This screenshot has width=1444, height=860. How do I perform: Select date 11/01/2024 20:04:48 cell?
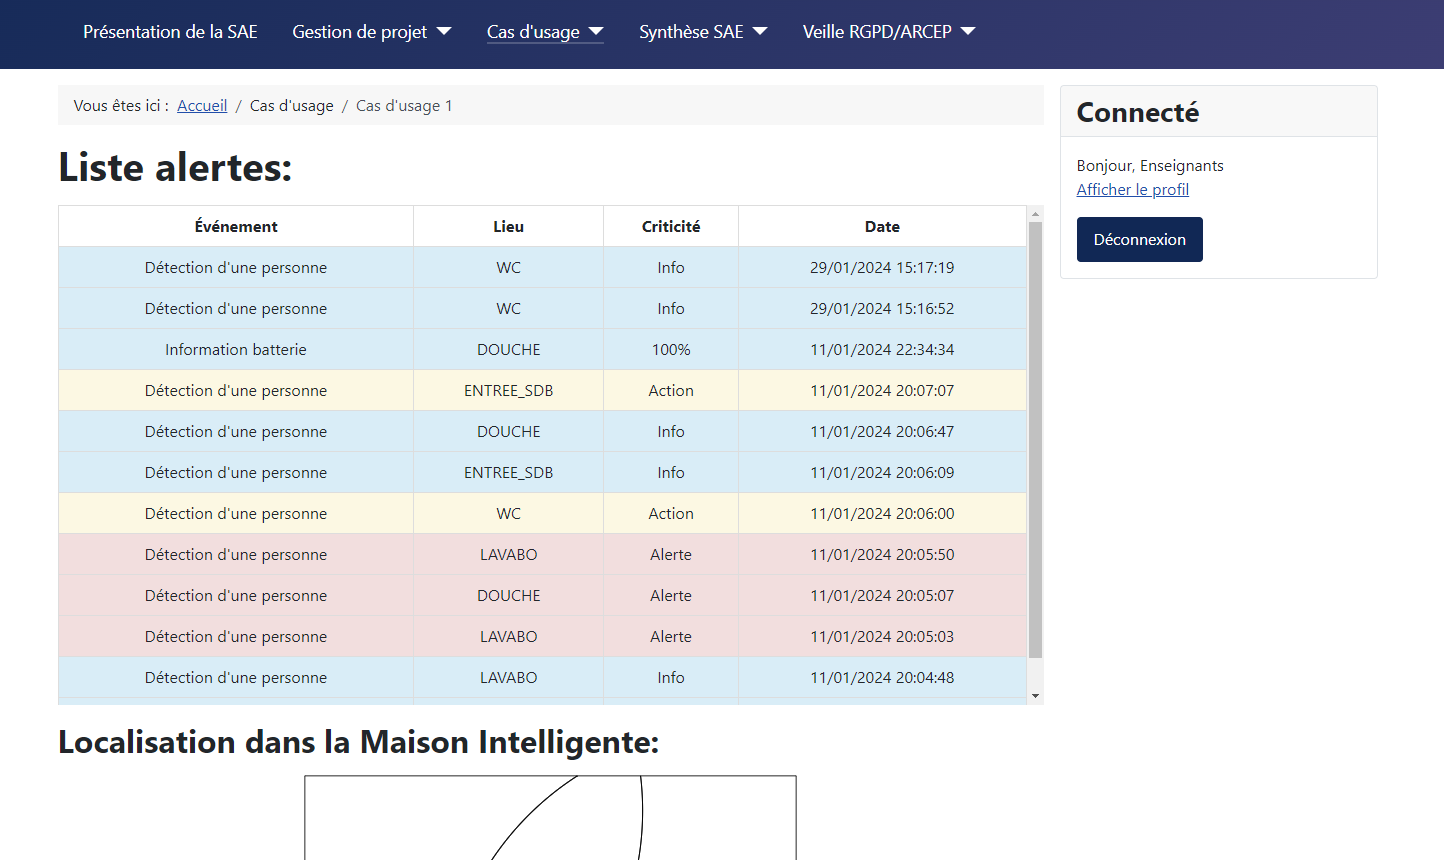[882, 677]
